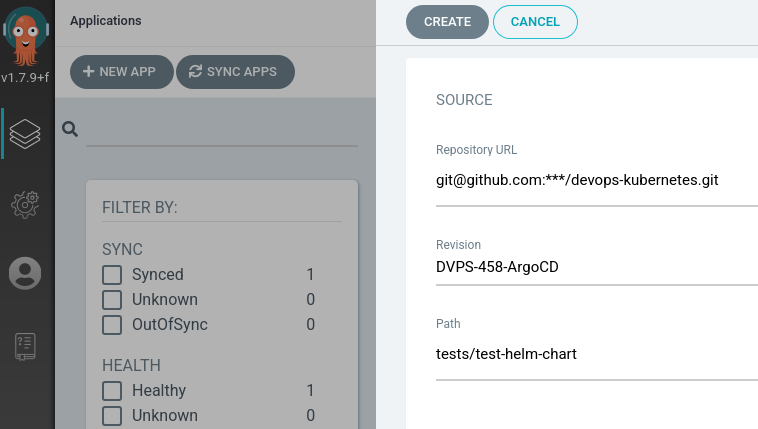Click the CANCEL button
758x429 pixels.
[x=535, y=22]
